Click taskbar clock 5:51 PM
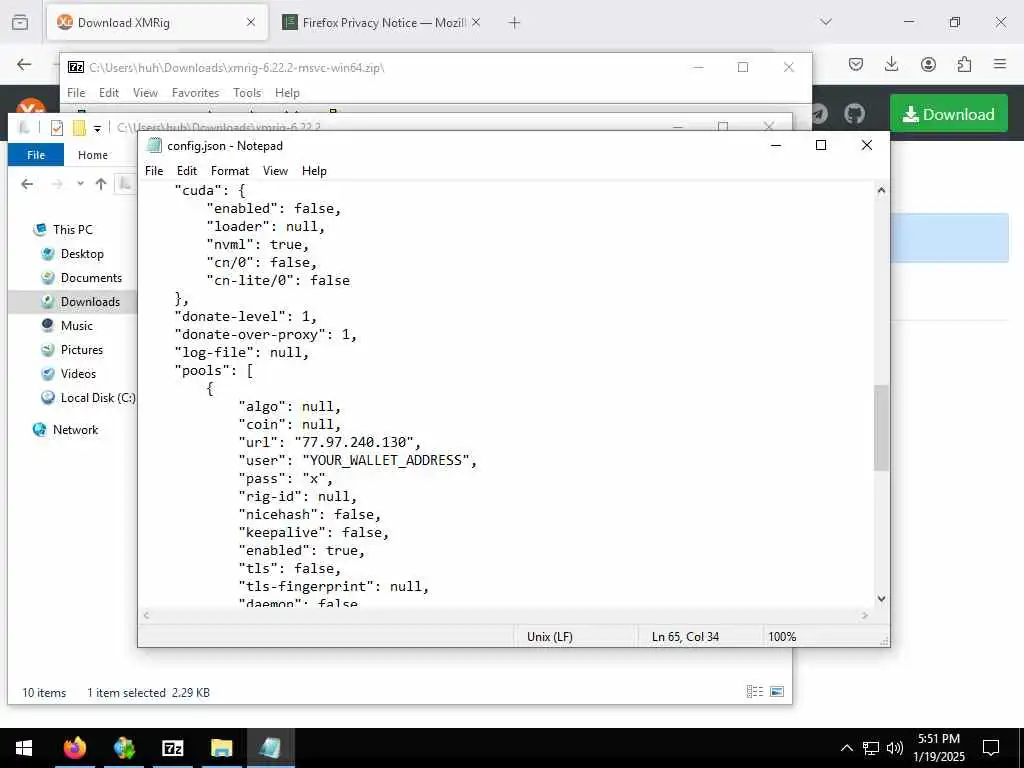1024x768 pixels. click(939, 748)
